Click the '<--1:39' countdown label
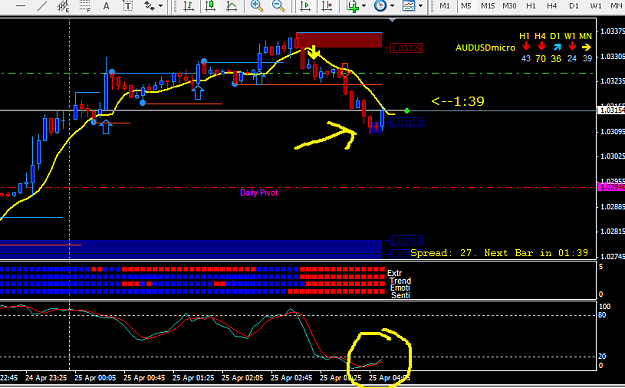Screen dimensions: 625x388 pyautogui.click(x=458, y=101)
